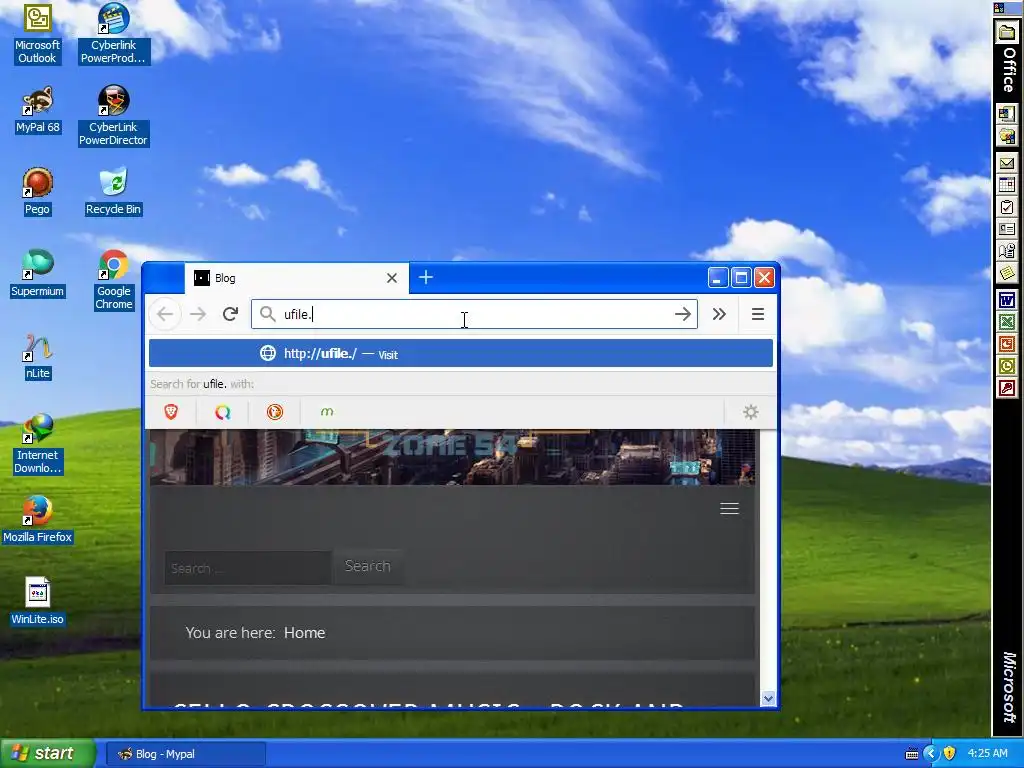Open the Security Center shield tray icon

coord(950,754)
